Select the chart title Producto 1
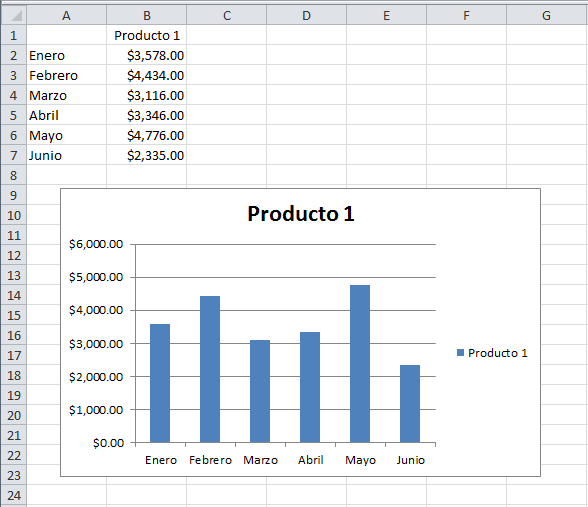588x507 pixels. tap(301, 214)
